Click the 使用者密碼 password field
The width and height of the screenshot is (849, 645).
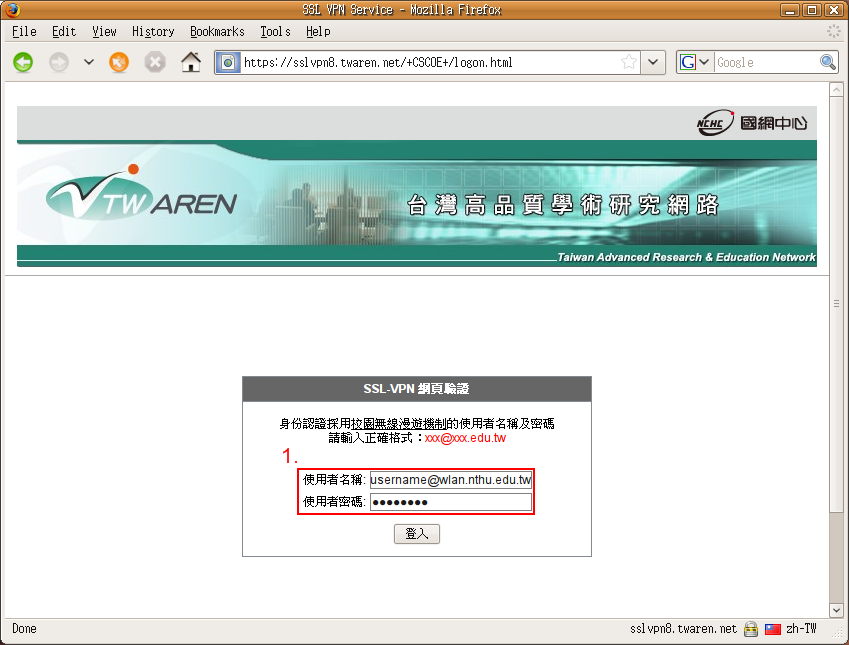450,502
